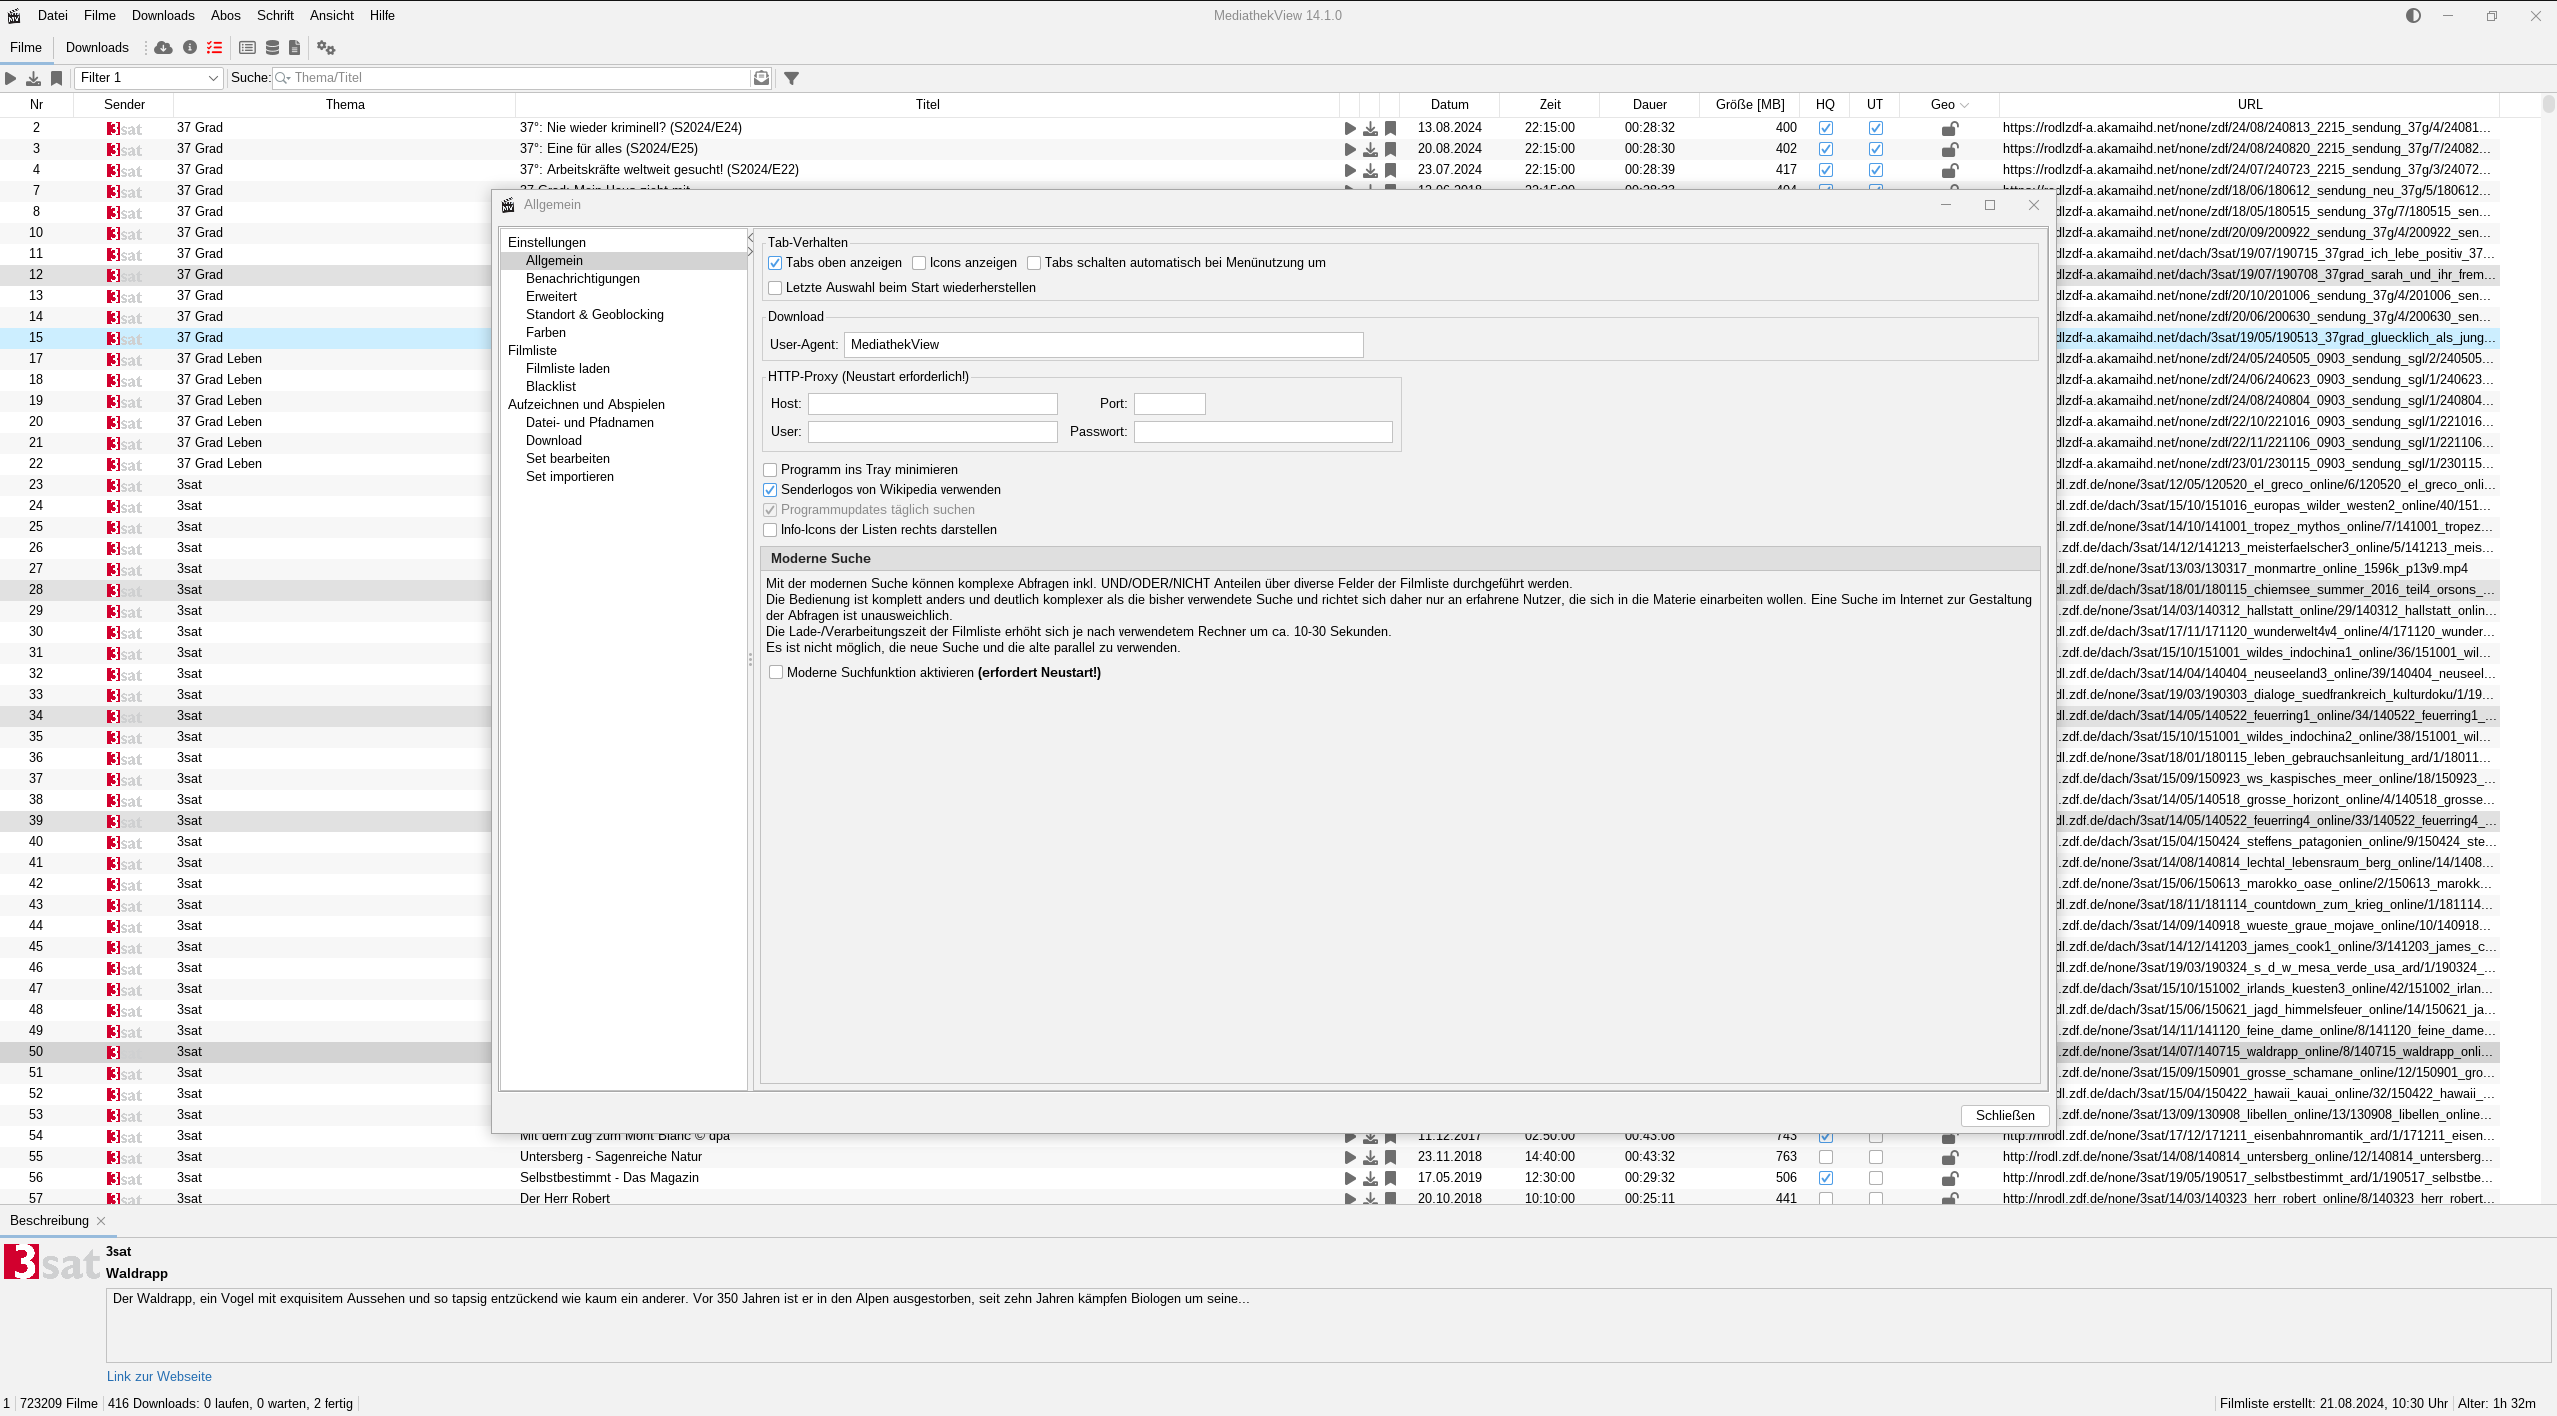Click Geo lock icon for Untersberg row

(x=1950, y=1157)
